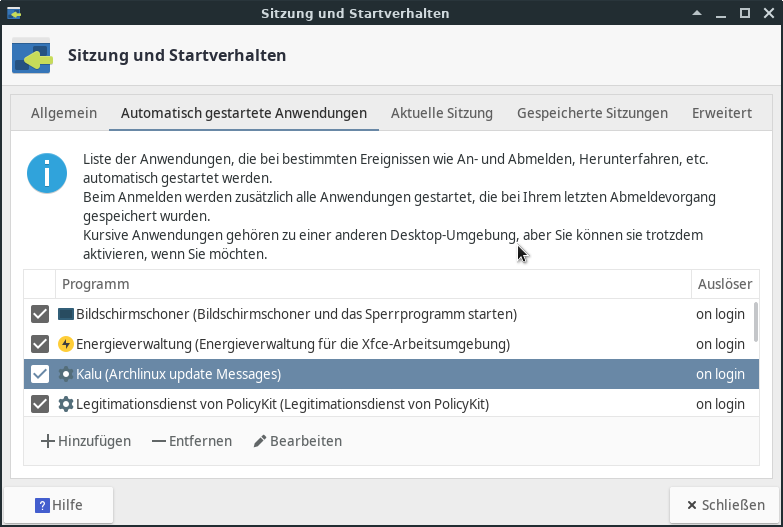783x527 pixels.
Task: Open the Aktuelle Sitzung tab
Action: (441, 113)
